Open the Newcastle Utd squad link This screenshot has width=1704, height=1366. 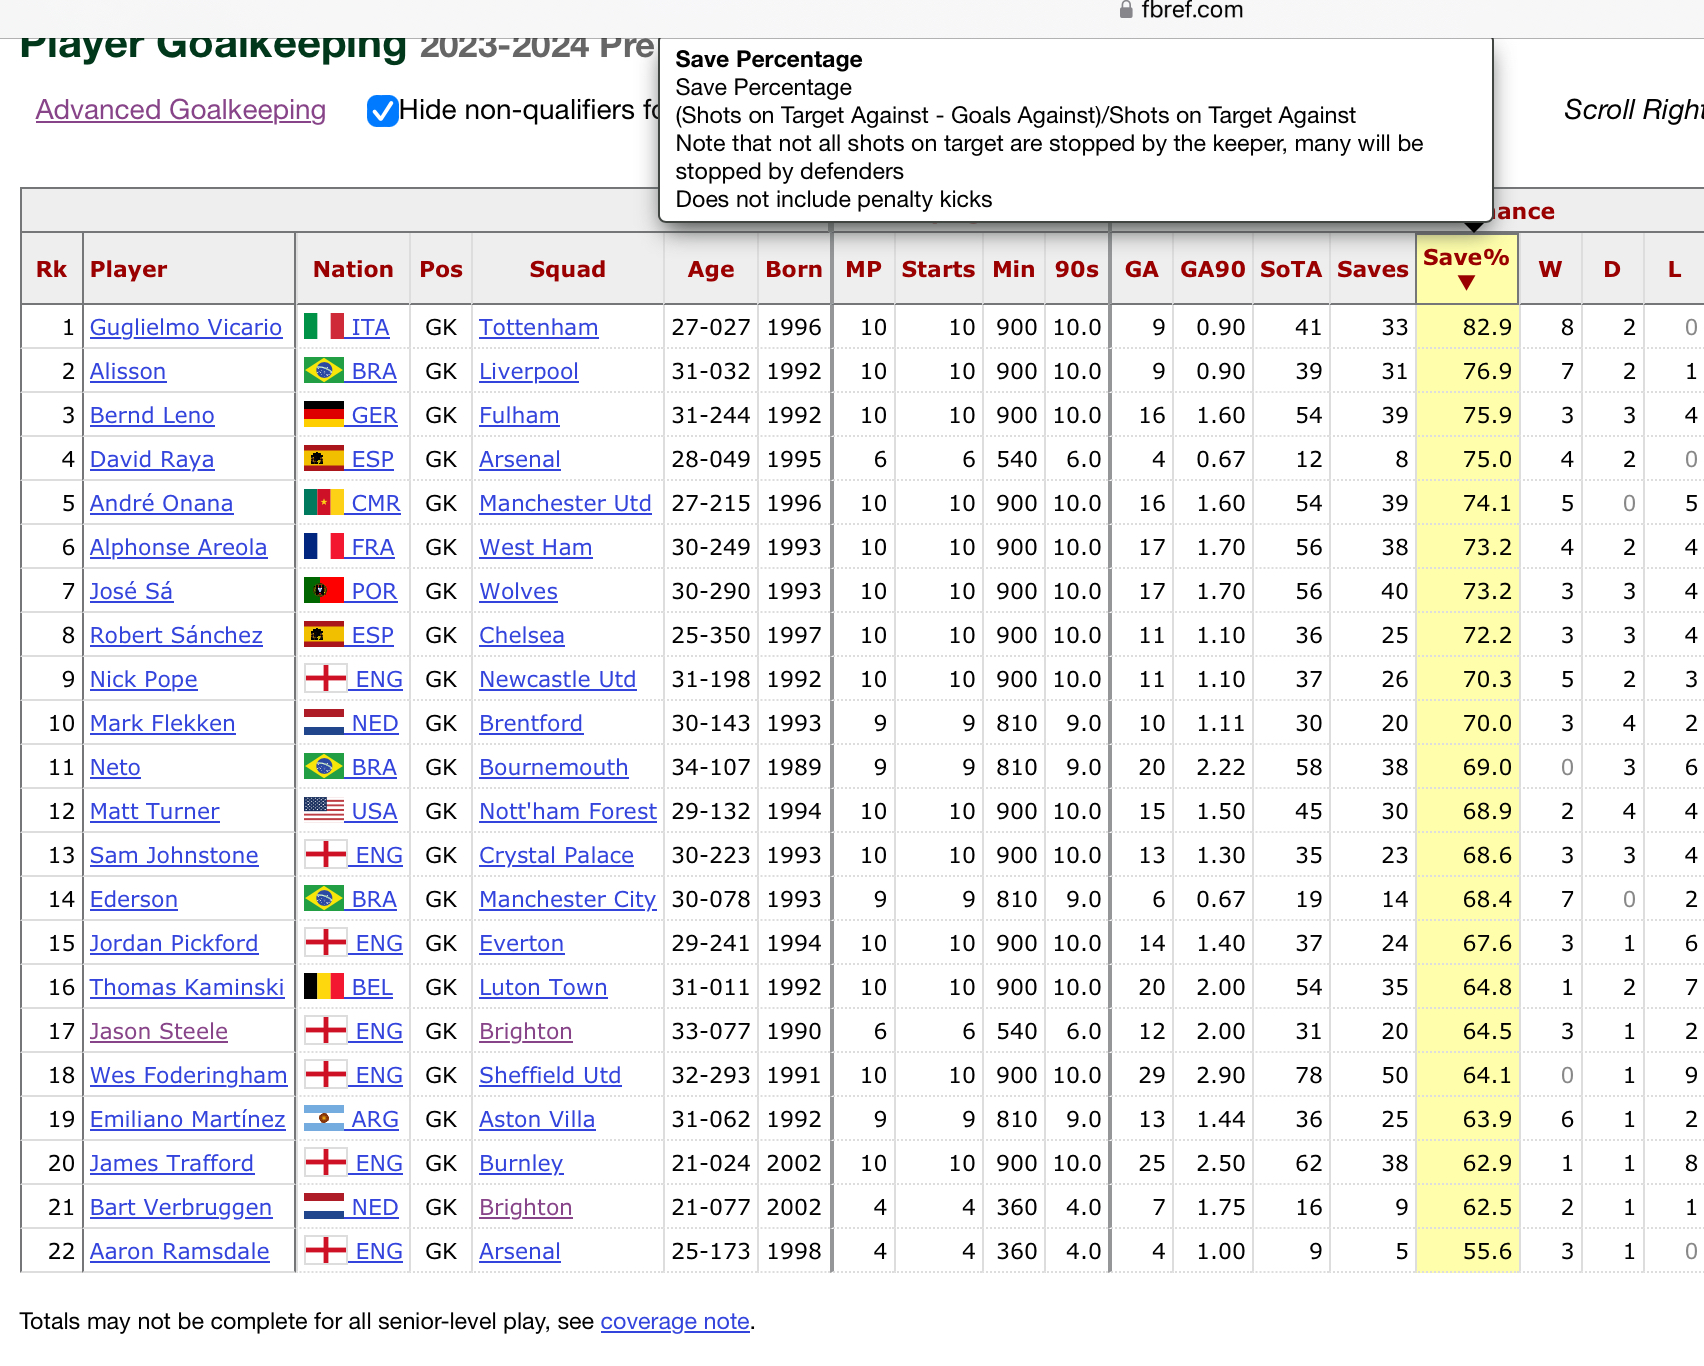[x=557, y=679]
